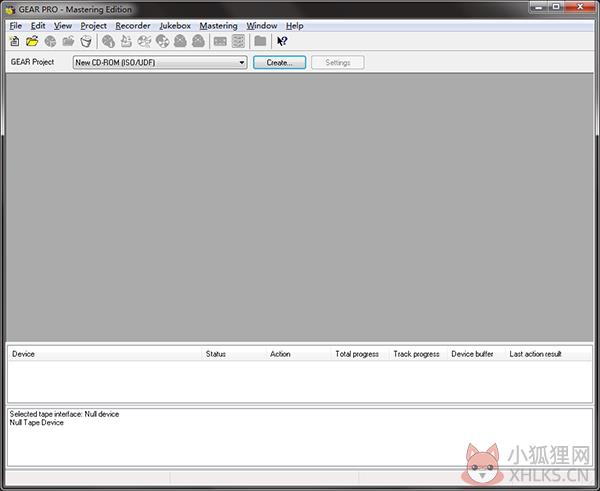This screenshot has width=600, height=491.
Task: Click the cartridge icon adjacent to the disc icon
Action: 180,41
